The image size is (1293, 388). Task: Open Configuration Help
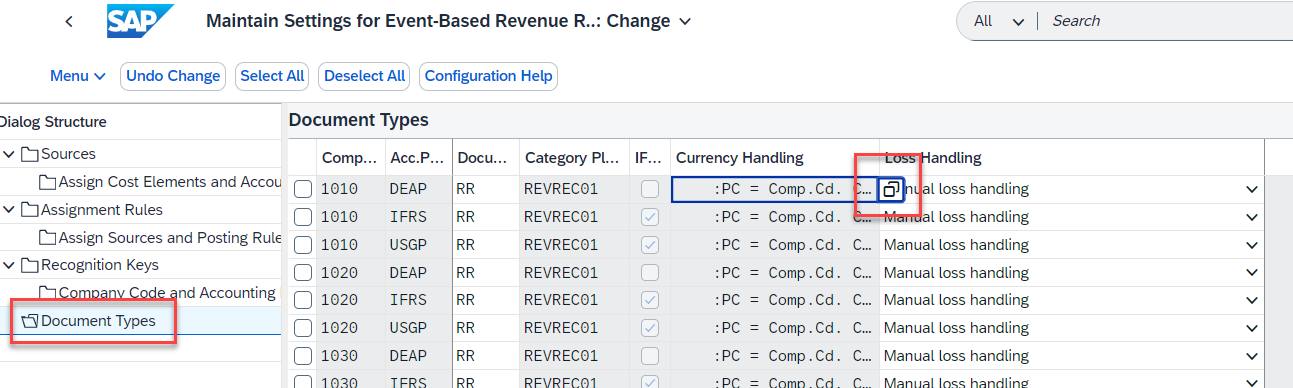[x=488, y=76]
